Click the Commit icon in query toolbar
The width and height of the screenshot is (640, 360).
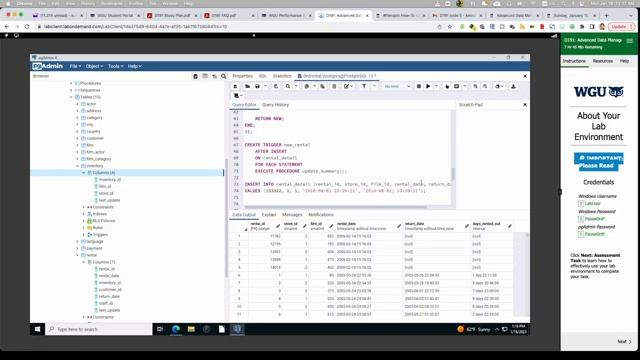coord(475,87)
